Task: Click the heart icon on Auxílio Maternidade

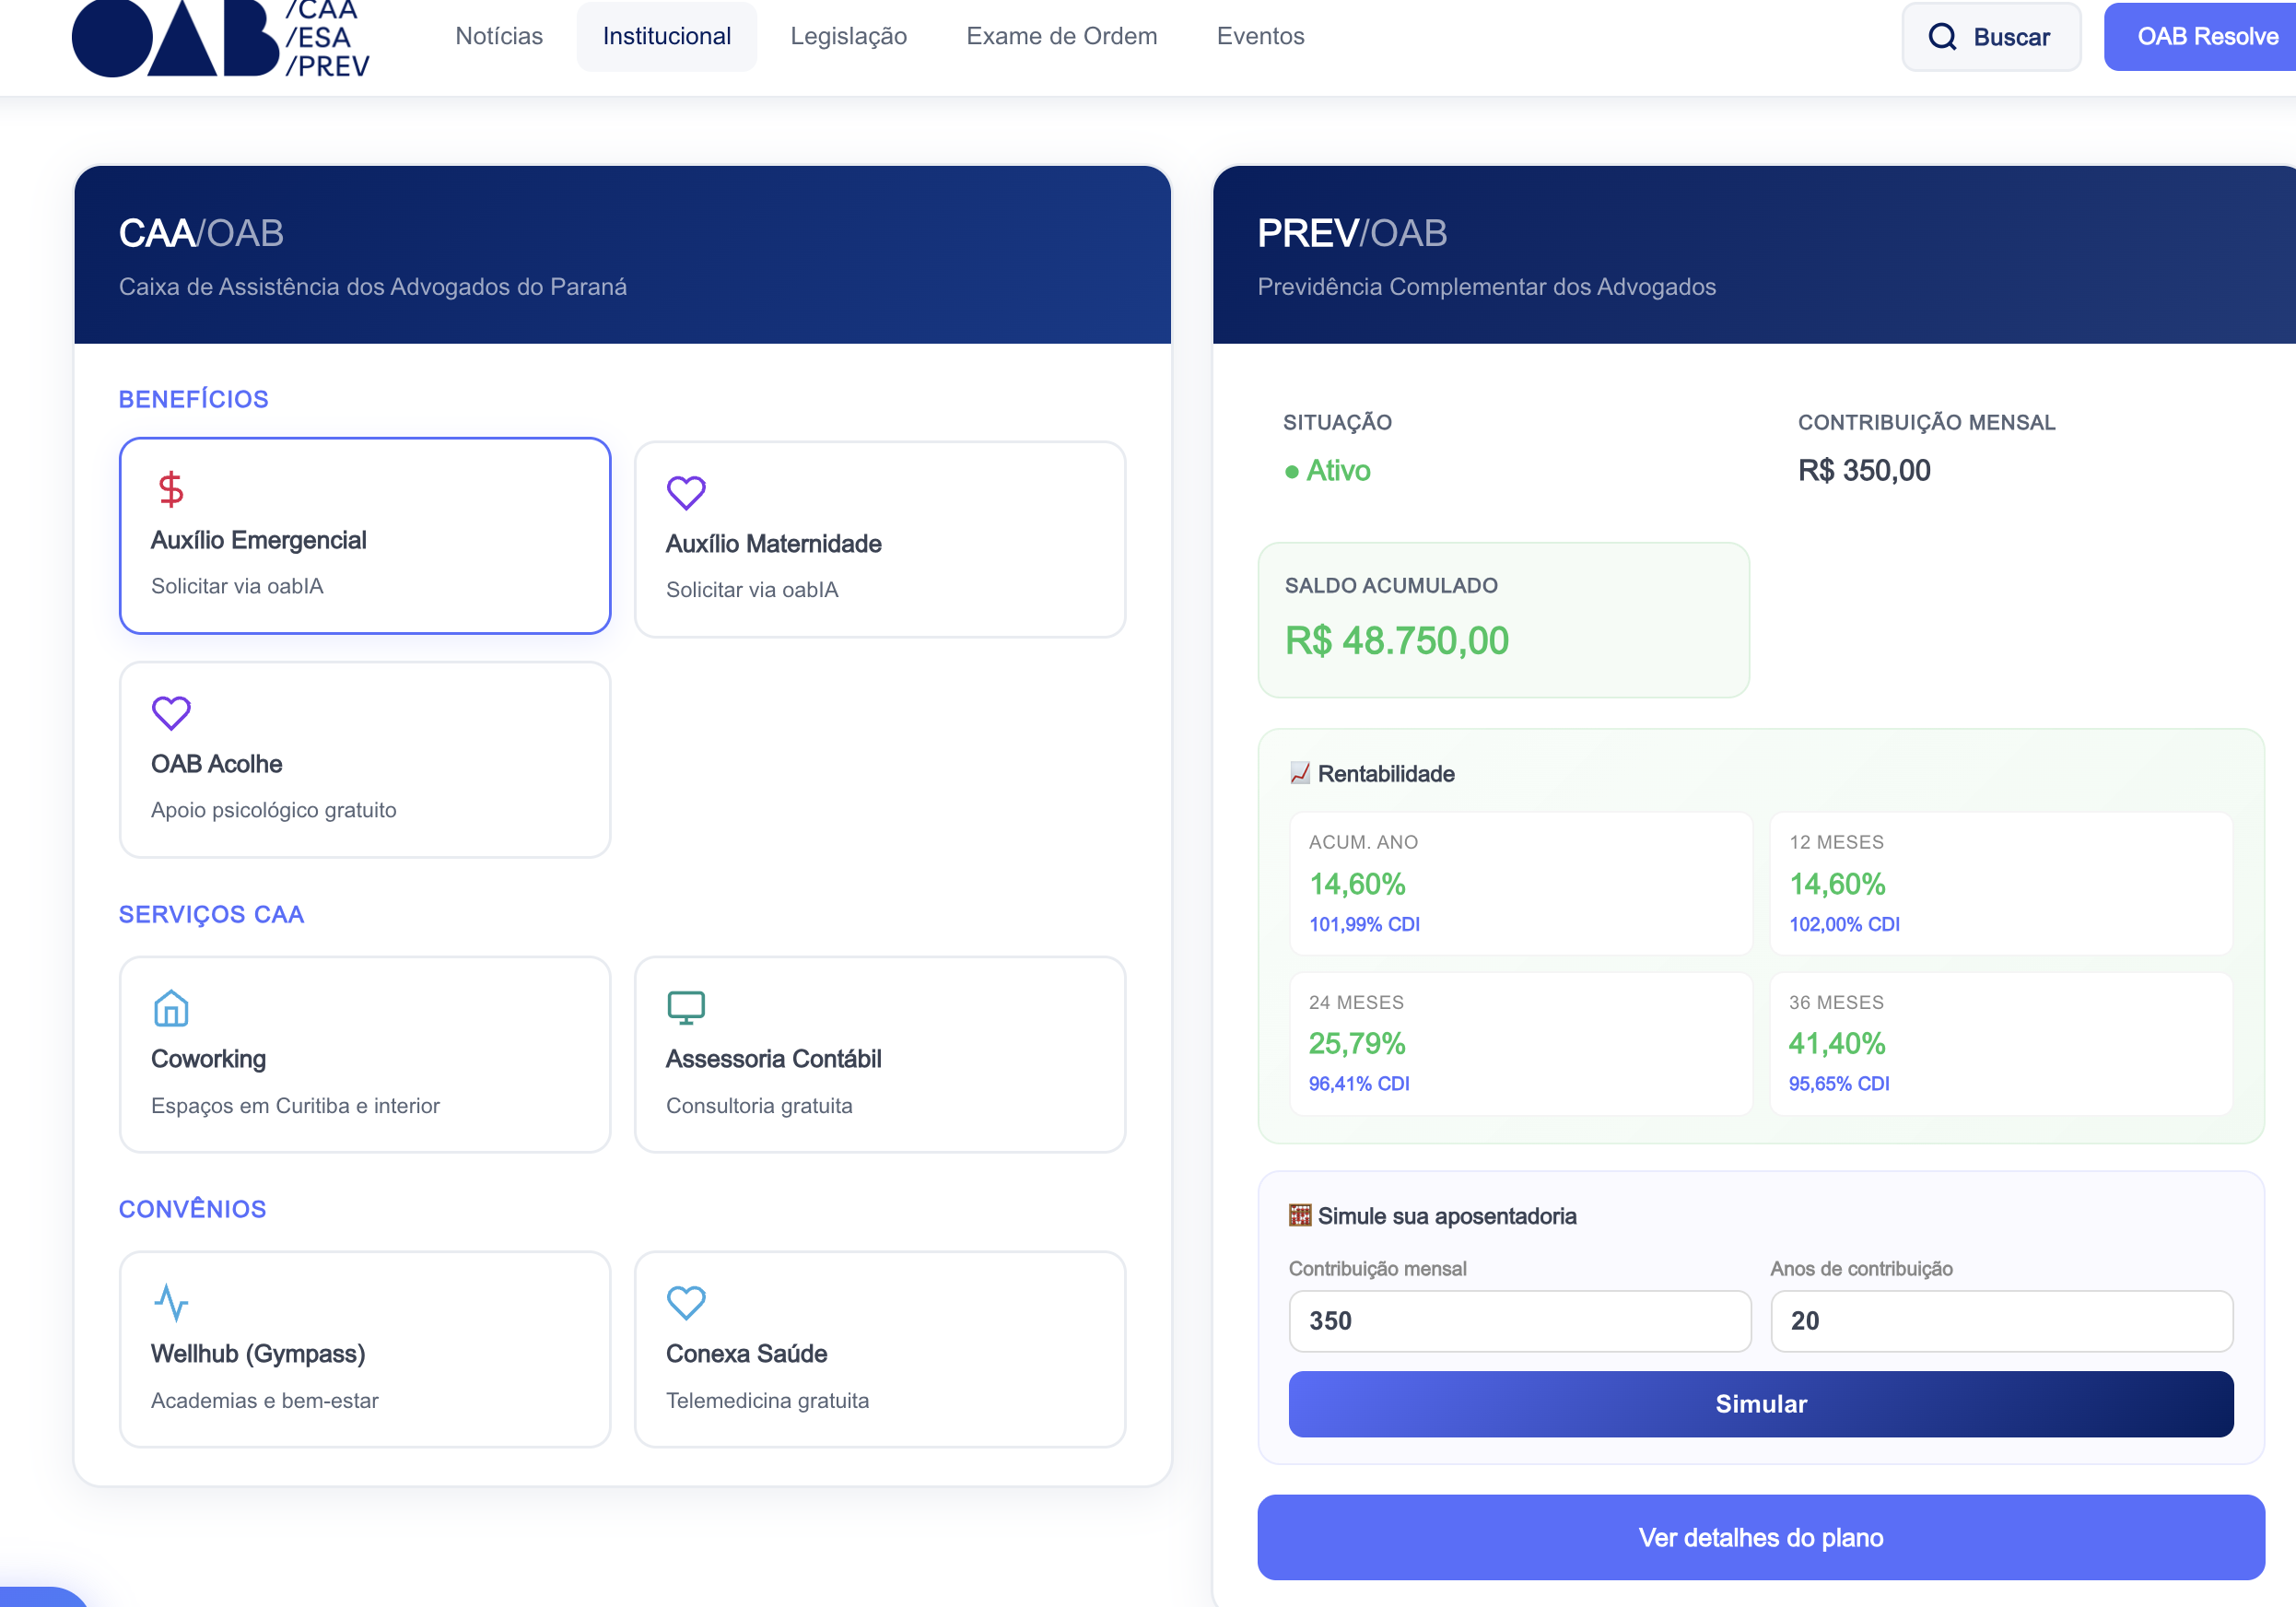Action: click(686, 492)
